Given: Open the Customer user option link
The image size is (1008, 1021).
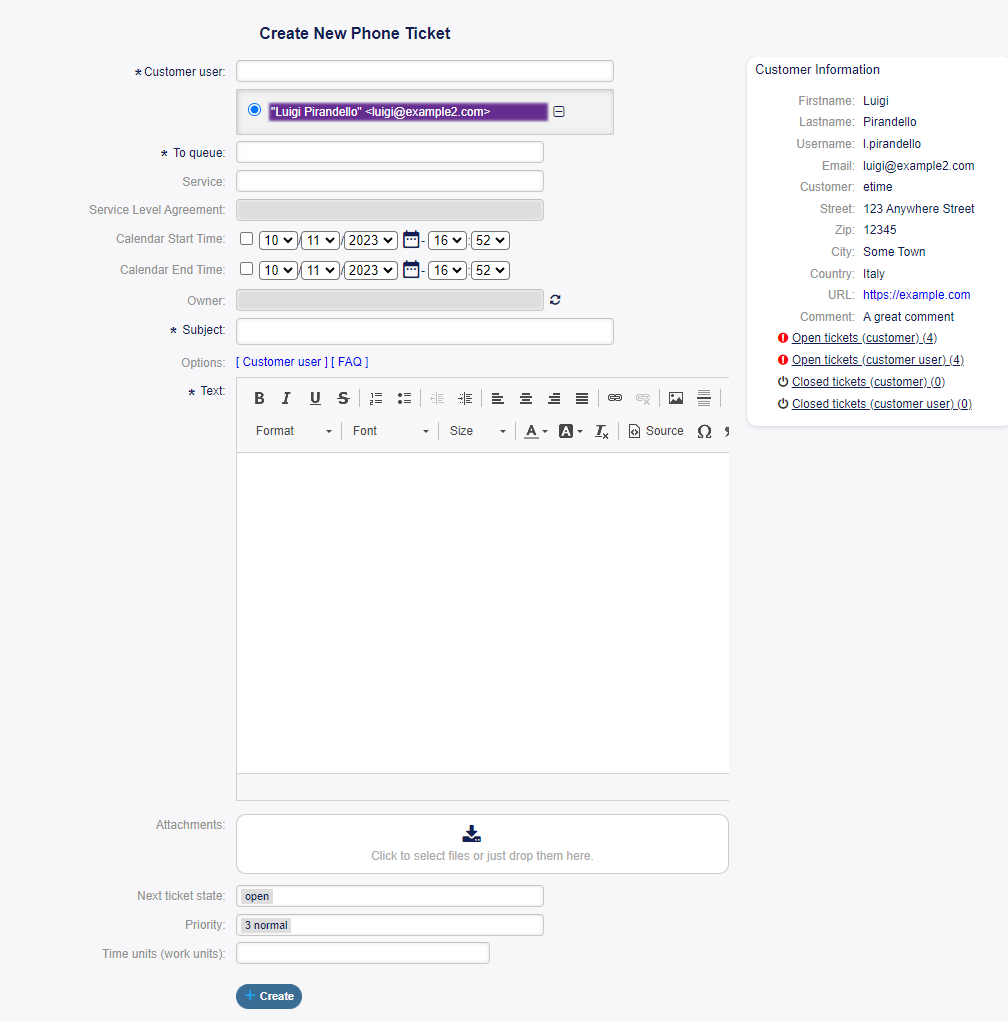Looking at the screenshot, I should [282, 362].
